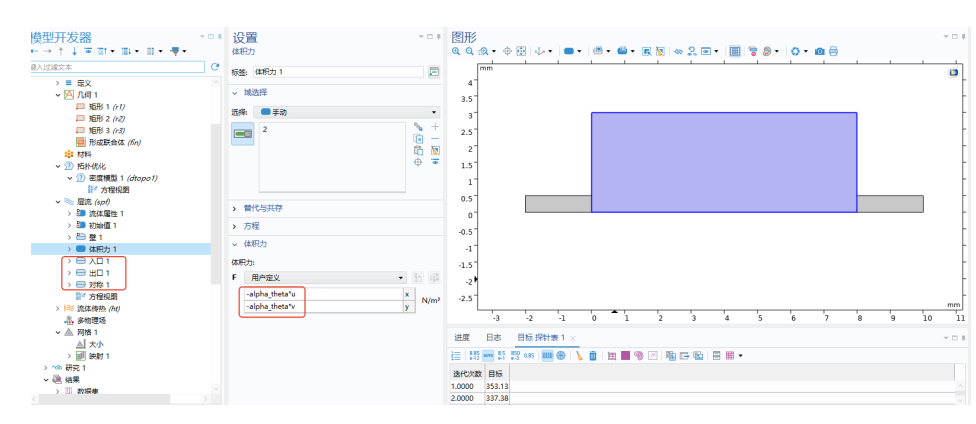Click the minus remove-from-selection icon
Viewport: 976px width, 424px height.
click(435, 138)
